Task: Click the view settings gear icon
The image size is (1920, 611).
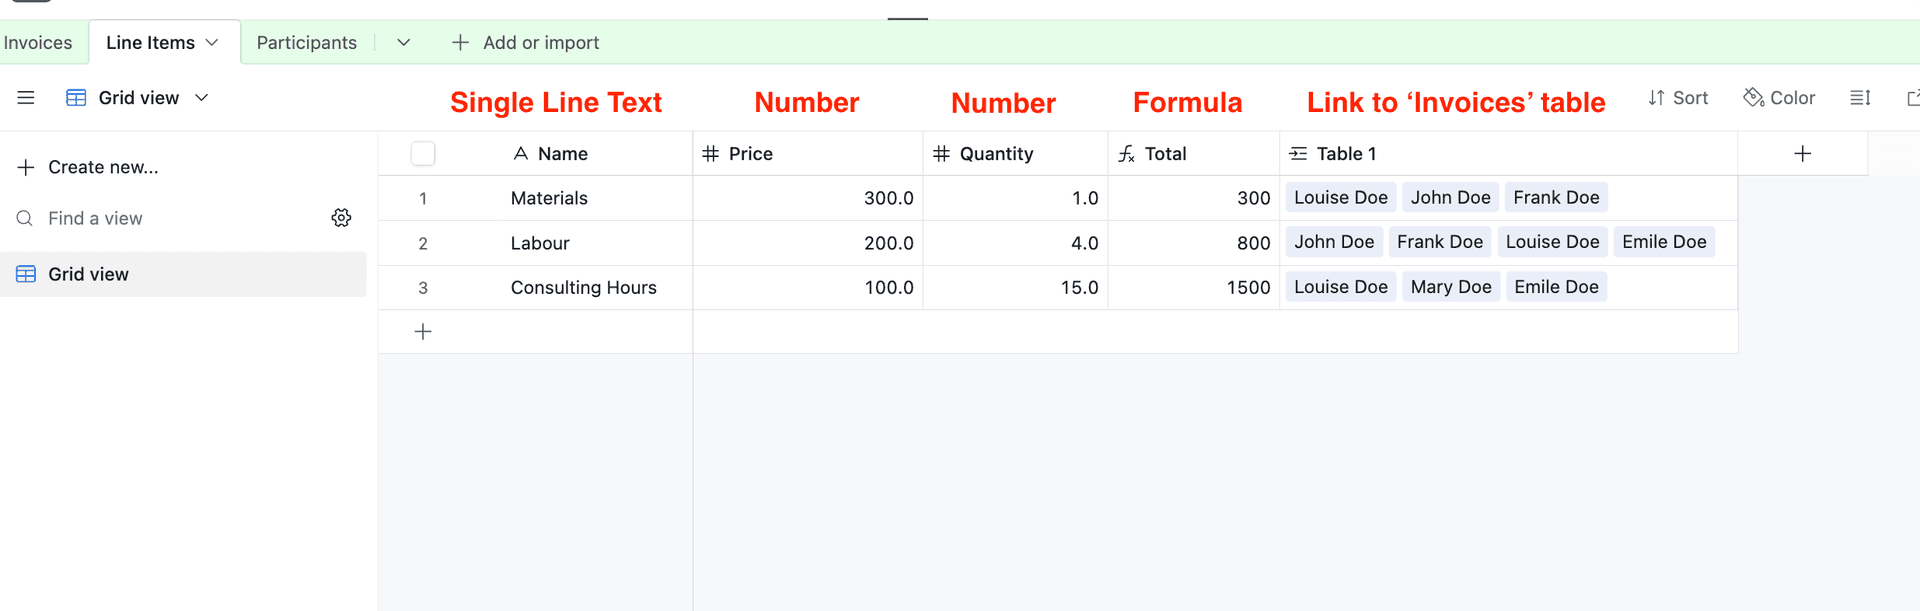Action: click(x=341, y=217)
